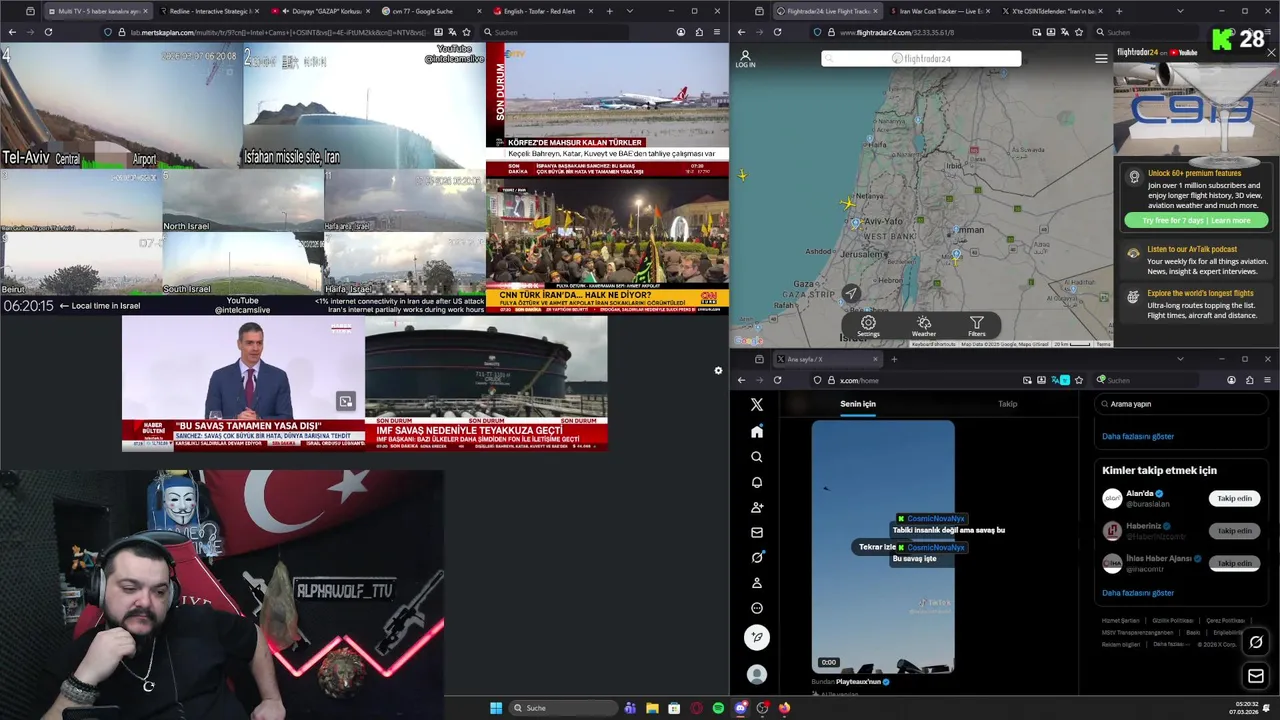Open X home icon in sidebar
The image size is (1280, 720).
(x=757, y=432)
